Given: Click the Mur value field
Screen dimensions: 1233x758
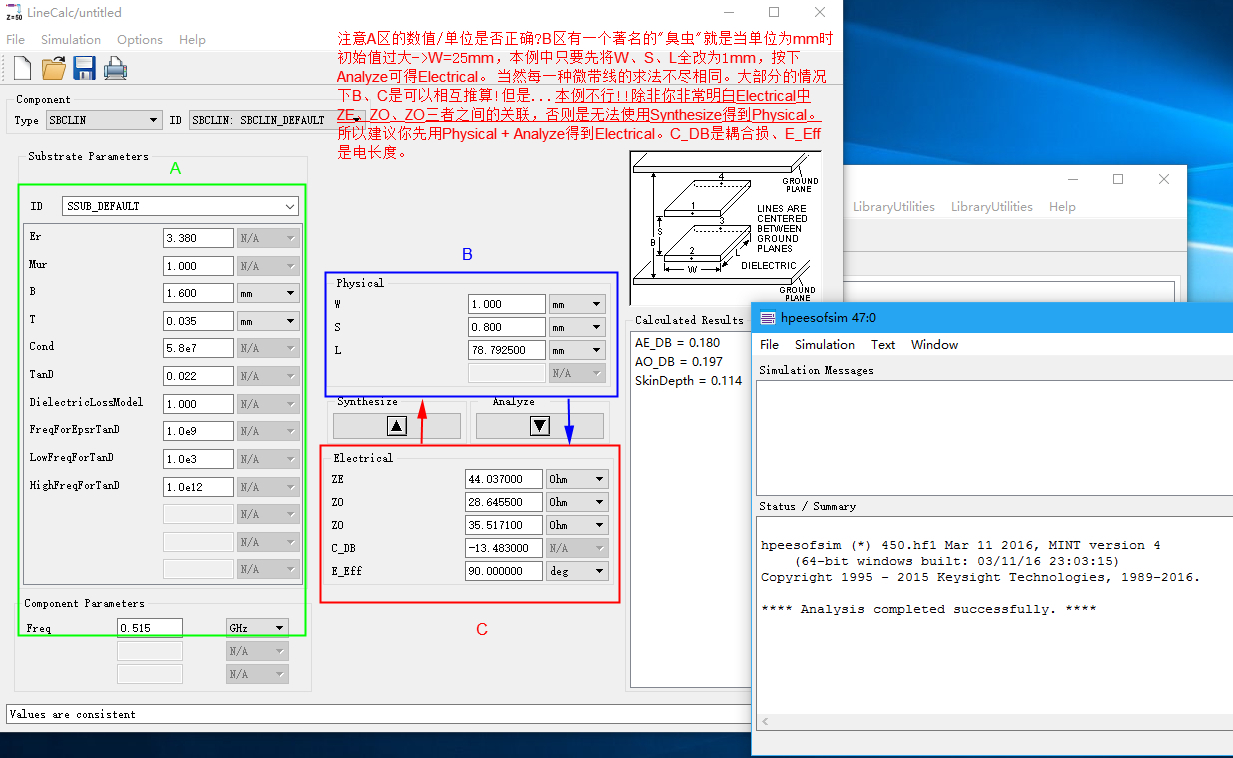Looking at the screenshot, I should 198,266.
